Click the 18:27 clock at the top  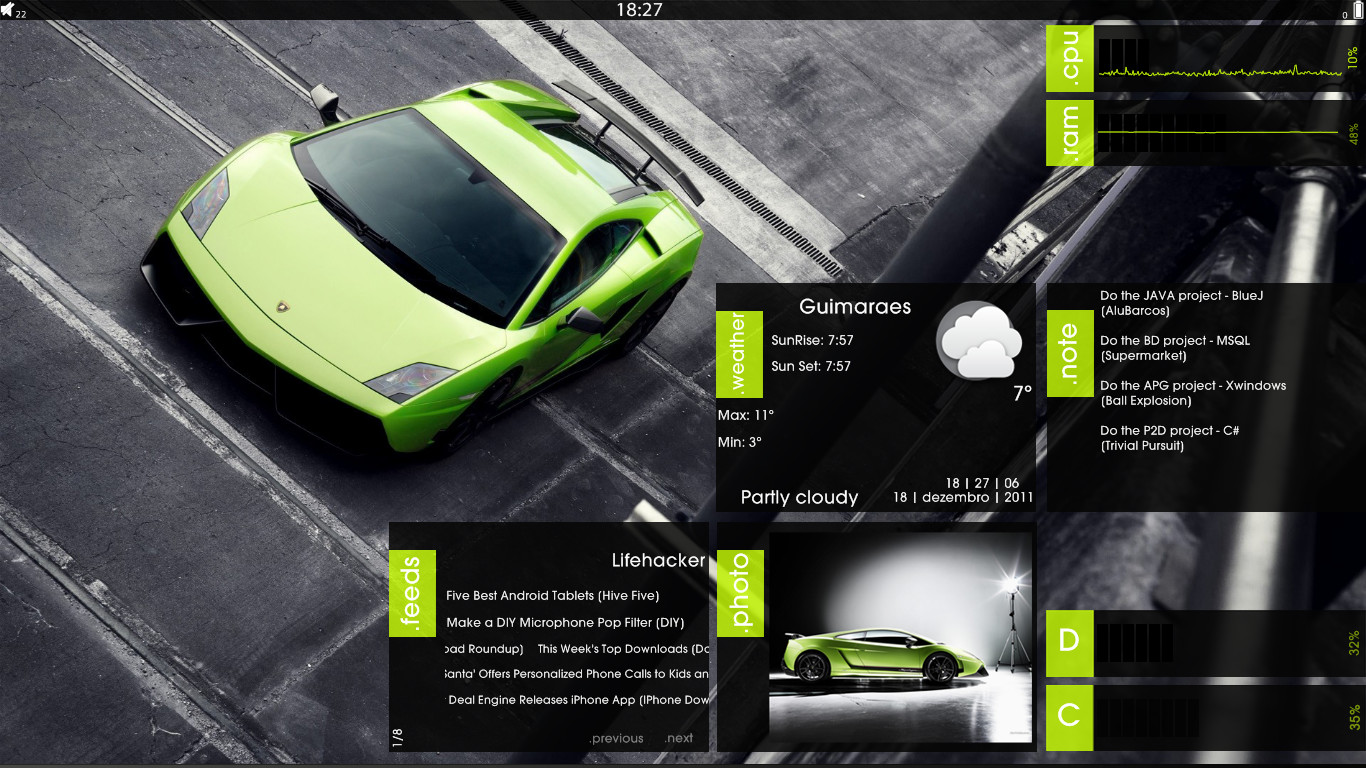point(642,10)
